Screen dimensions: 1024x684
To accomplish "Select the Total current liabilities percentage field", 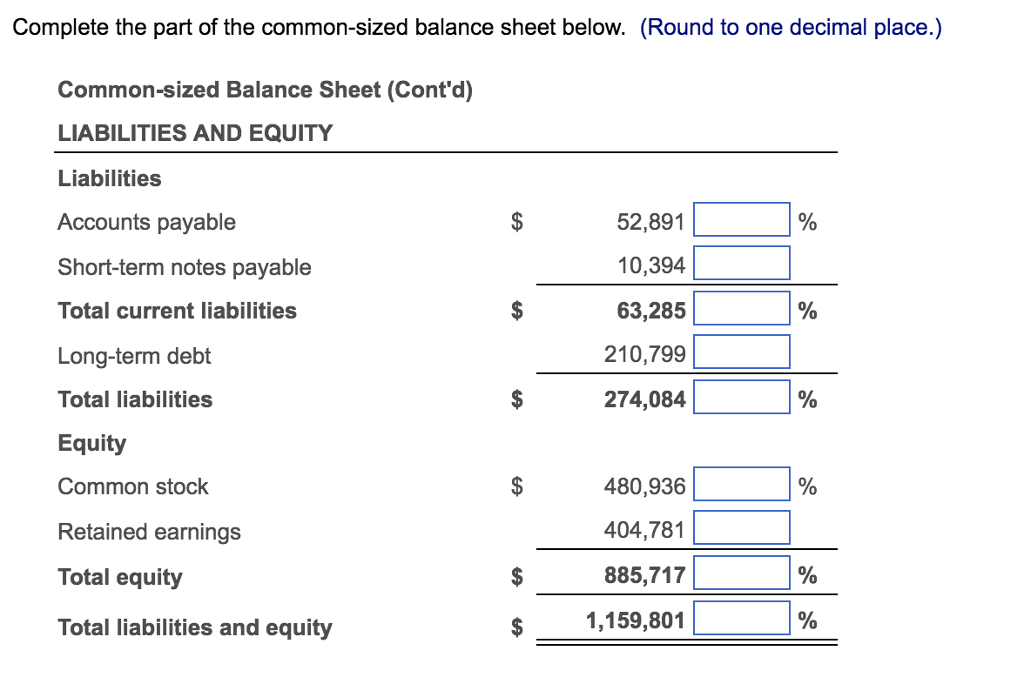I will point(740,307).
